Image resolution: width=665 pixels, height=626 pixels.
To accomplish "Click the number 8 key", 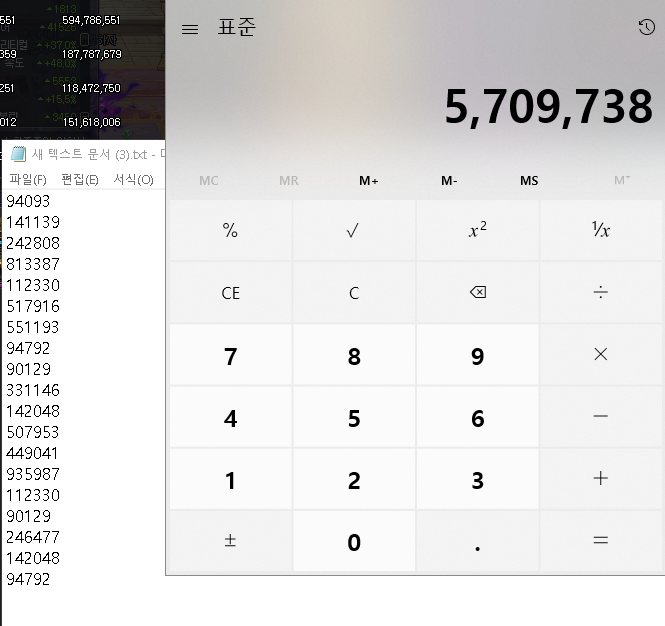I will tap(354, 355).
